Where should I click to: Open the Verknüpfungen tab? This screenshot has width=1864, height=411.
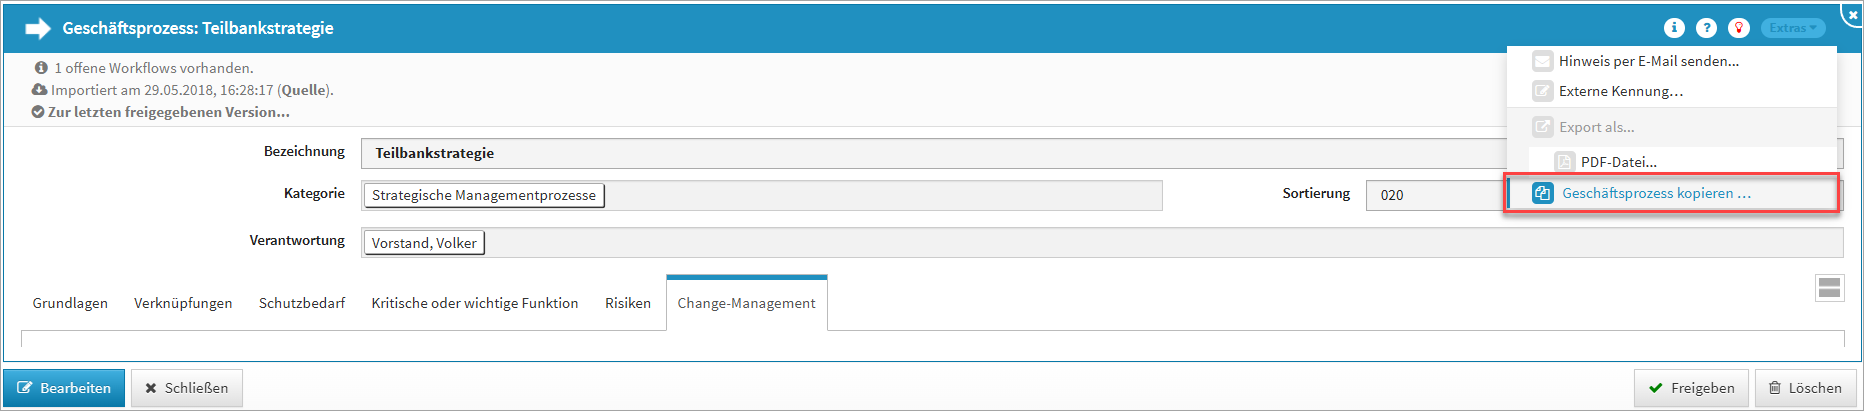click(183, 303)
